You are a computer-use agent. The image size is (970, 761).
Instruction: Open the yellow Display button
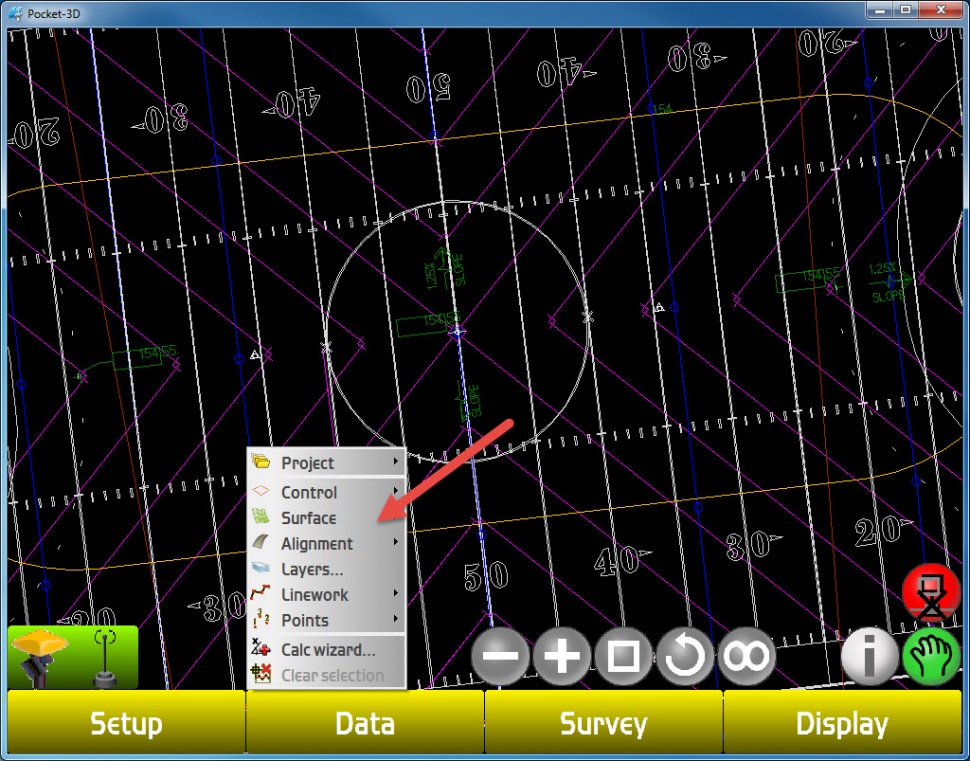(x=842, y=724)
